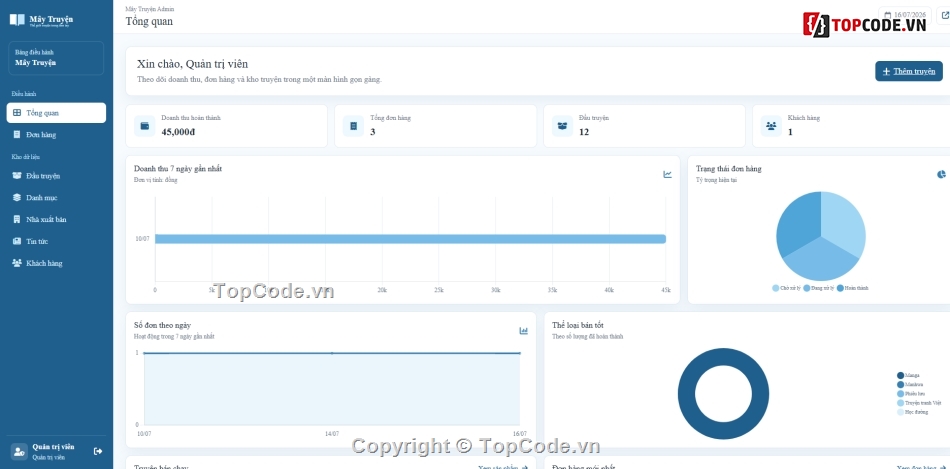Click the logout icon beside Quản trị viên

98,451
